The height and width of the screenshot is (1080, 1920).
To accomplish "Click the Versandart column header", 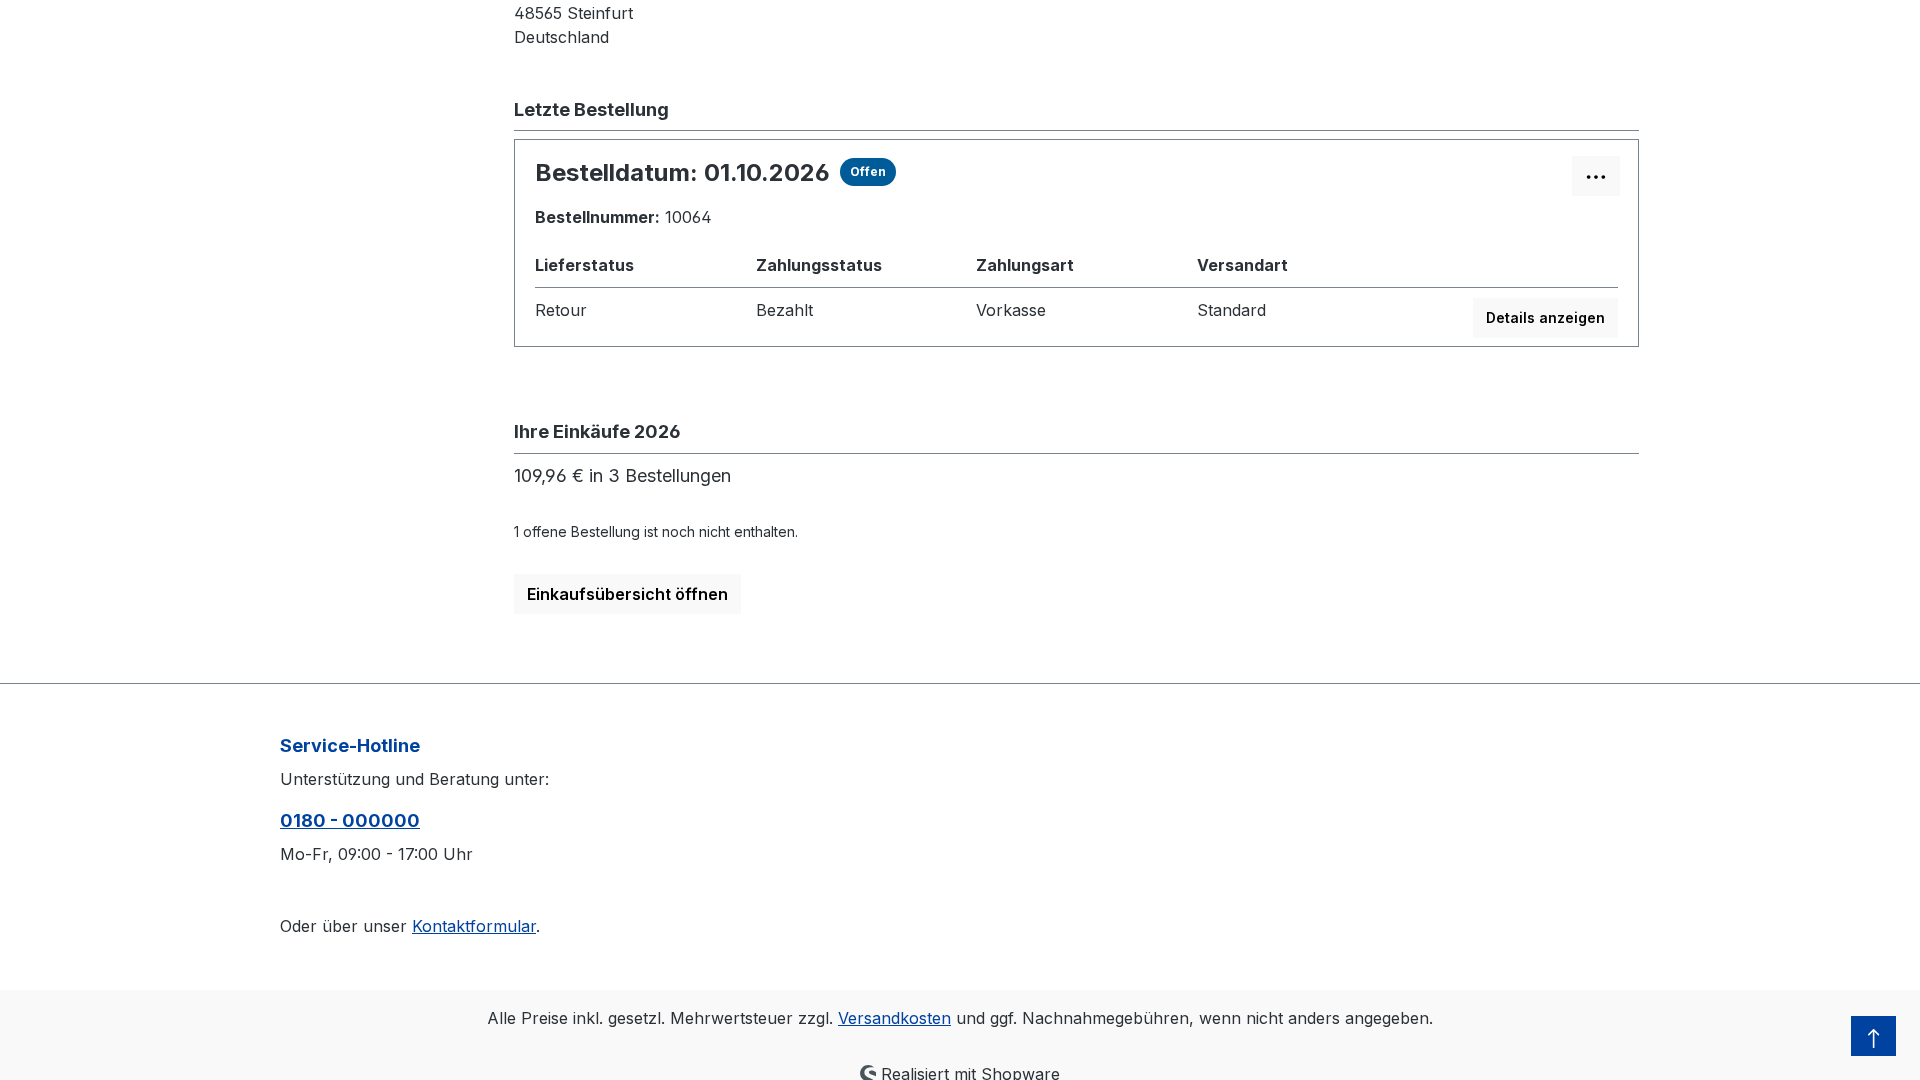I will tap(1242, 265).
